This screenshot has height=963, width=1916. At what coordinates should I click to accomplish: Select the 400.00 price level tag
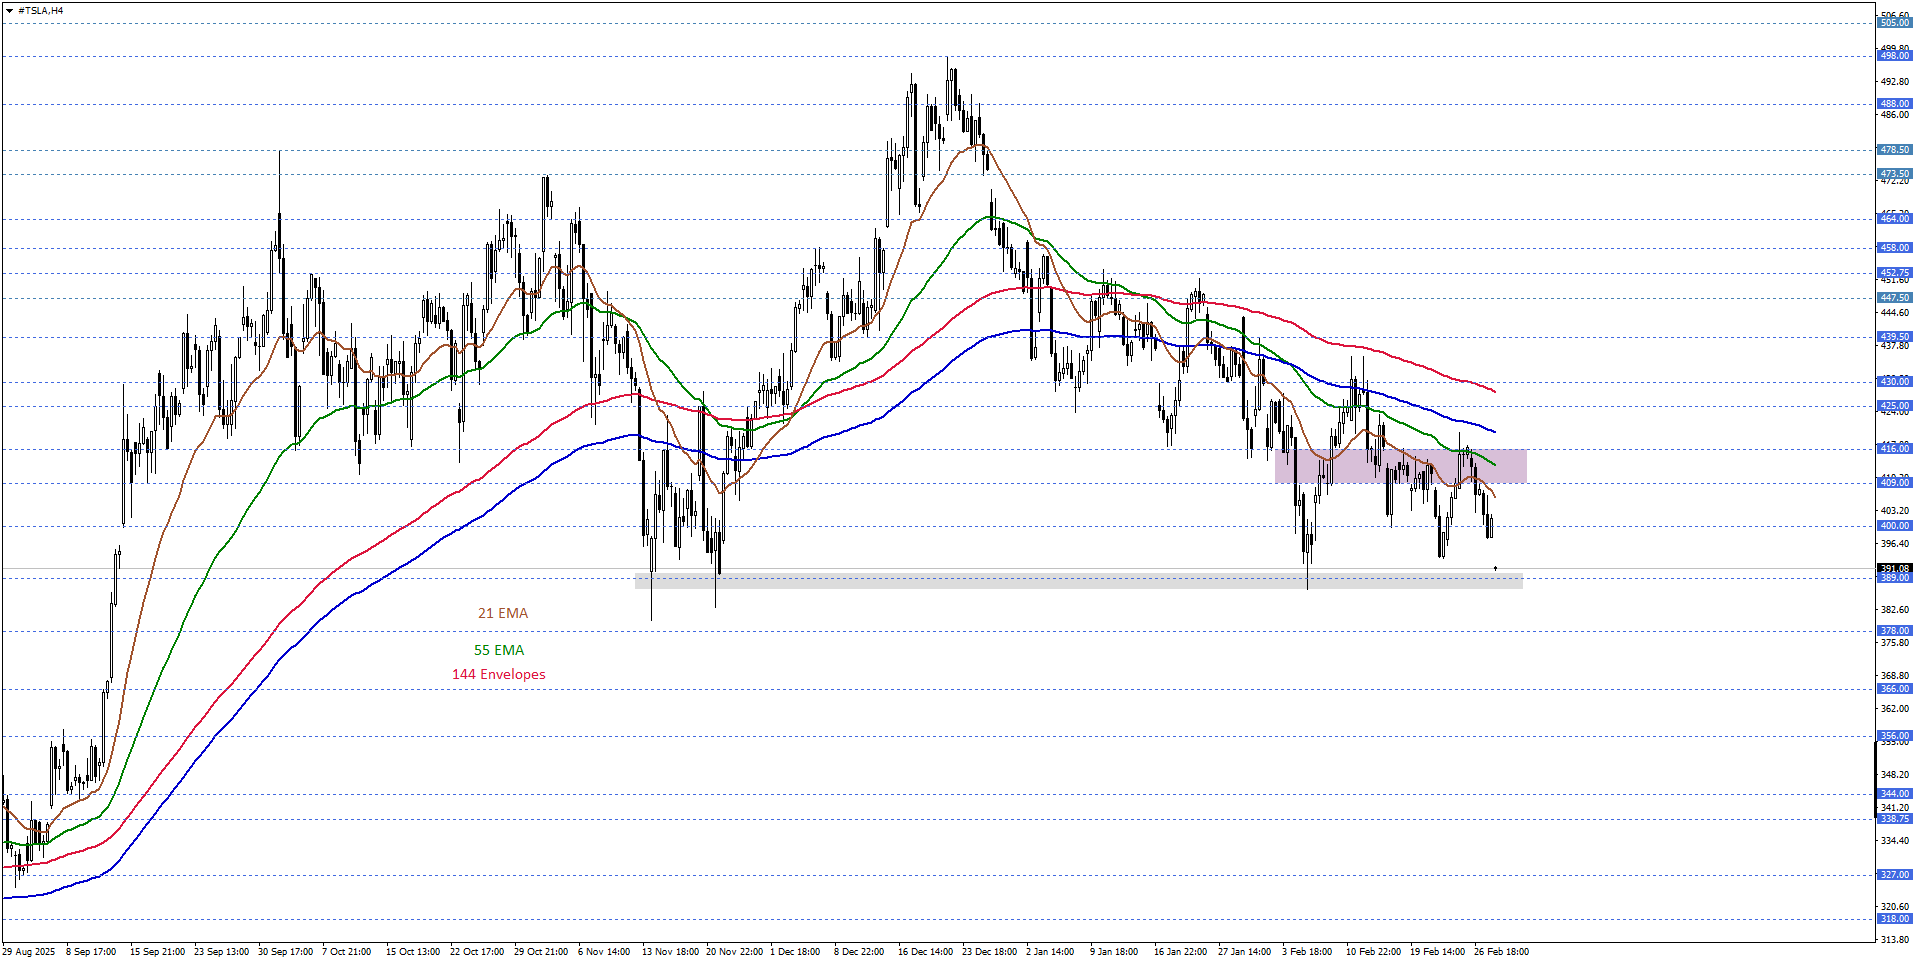point(1894,525)
